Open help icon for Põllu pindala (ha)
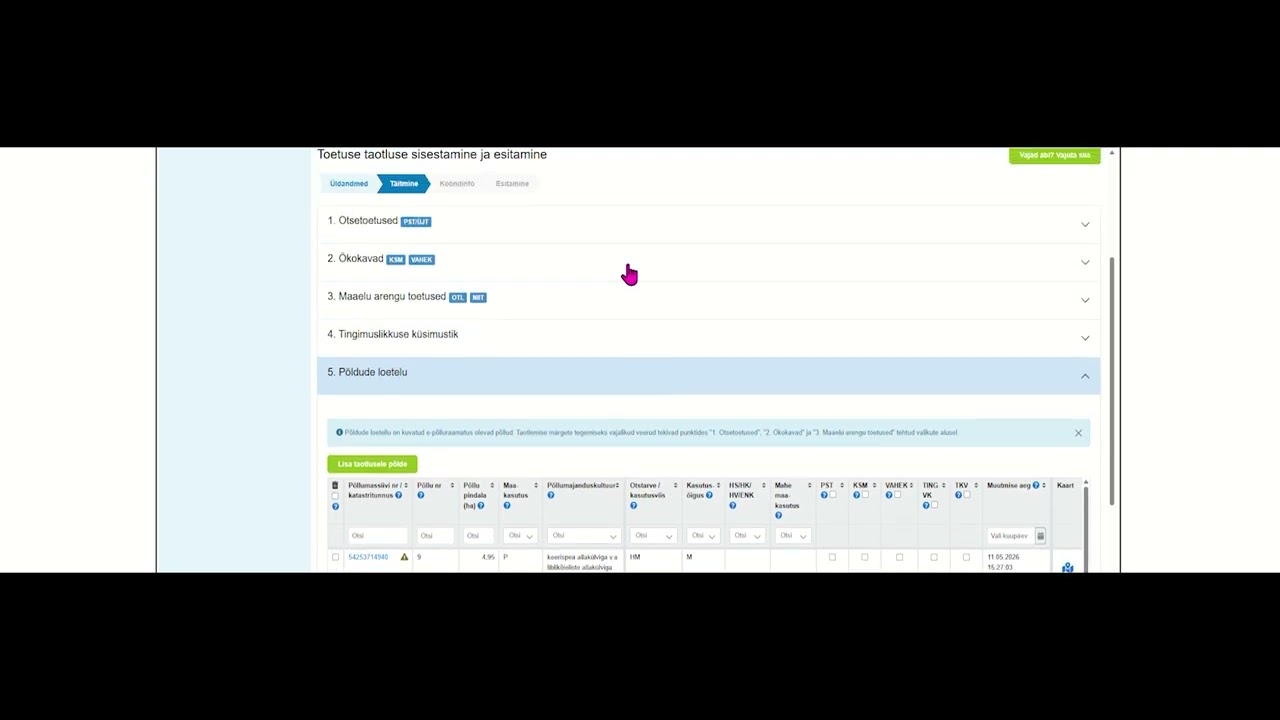This screenshot has height=720, width=1280. coord(481,505)
